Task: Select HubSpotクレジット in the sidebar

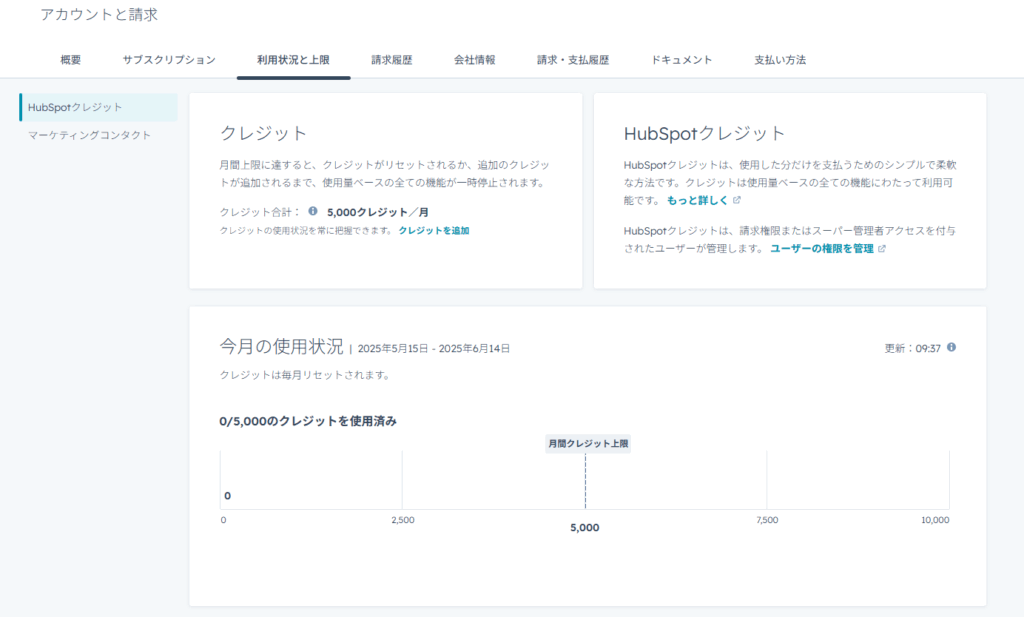Action: pos(99,107)
